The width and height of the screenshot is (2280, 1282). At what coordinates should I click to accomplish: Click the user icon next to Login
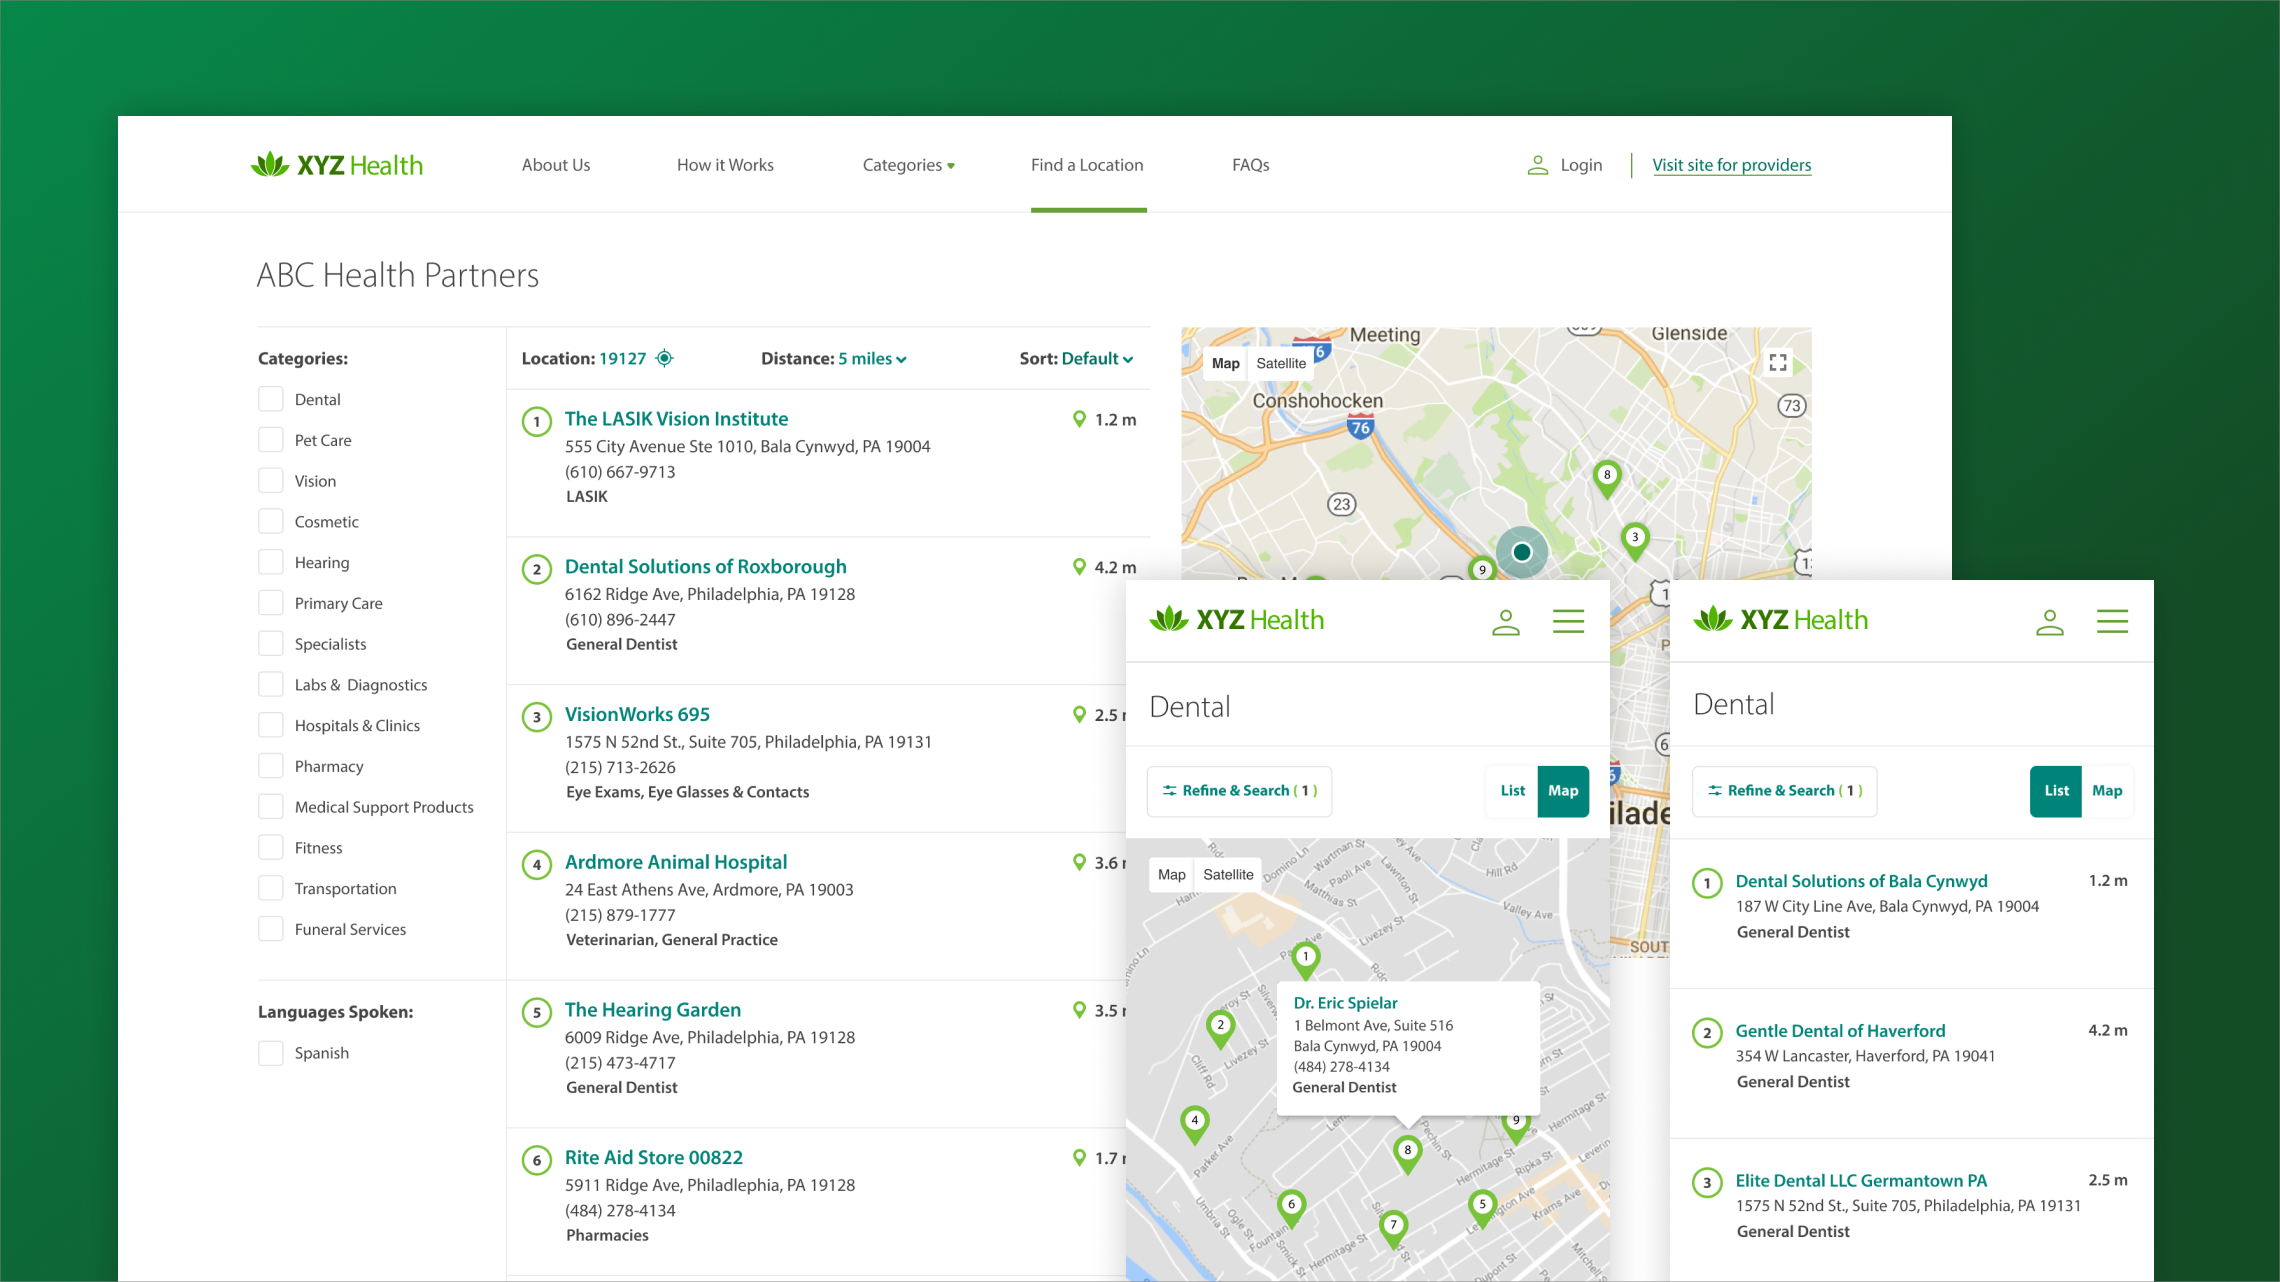point(1537,165)
